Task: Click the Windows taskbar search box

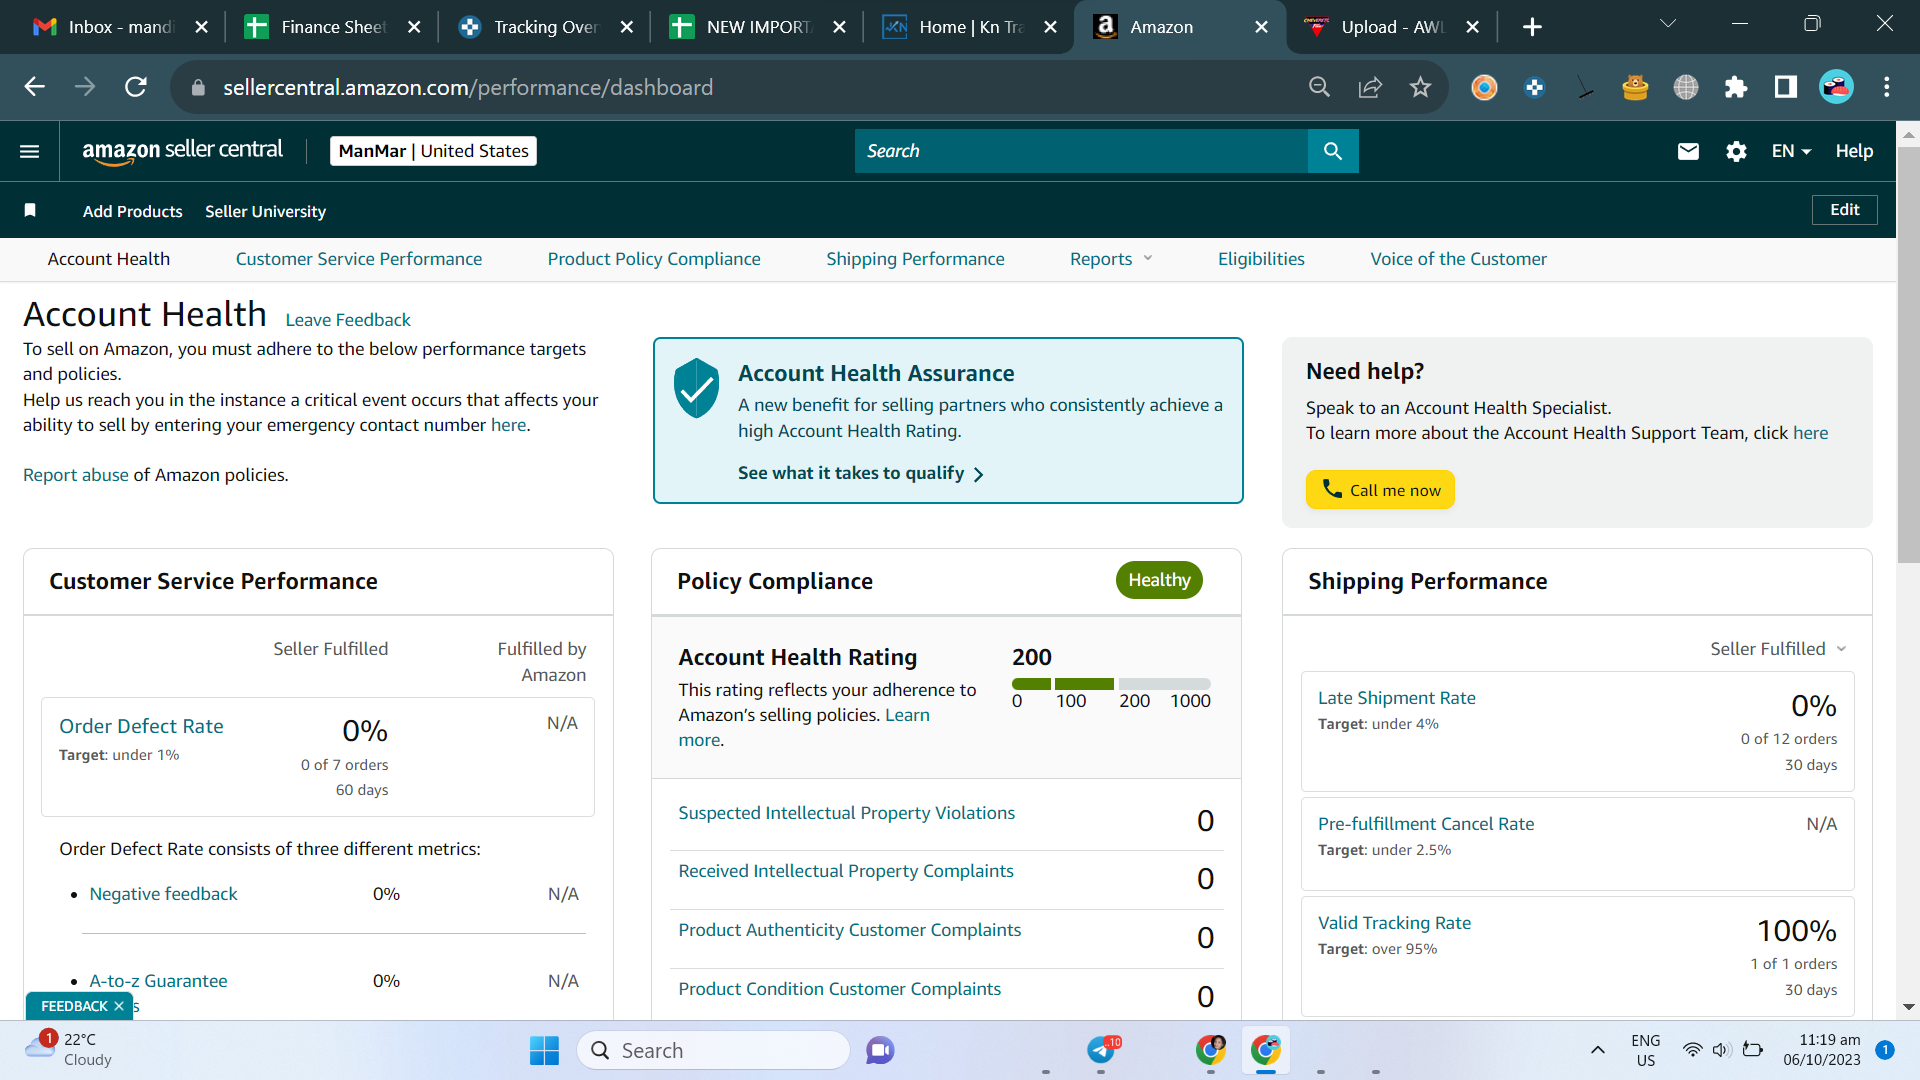Action: 713,1050
